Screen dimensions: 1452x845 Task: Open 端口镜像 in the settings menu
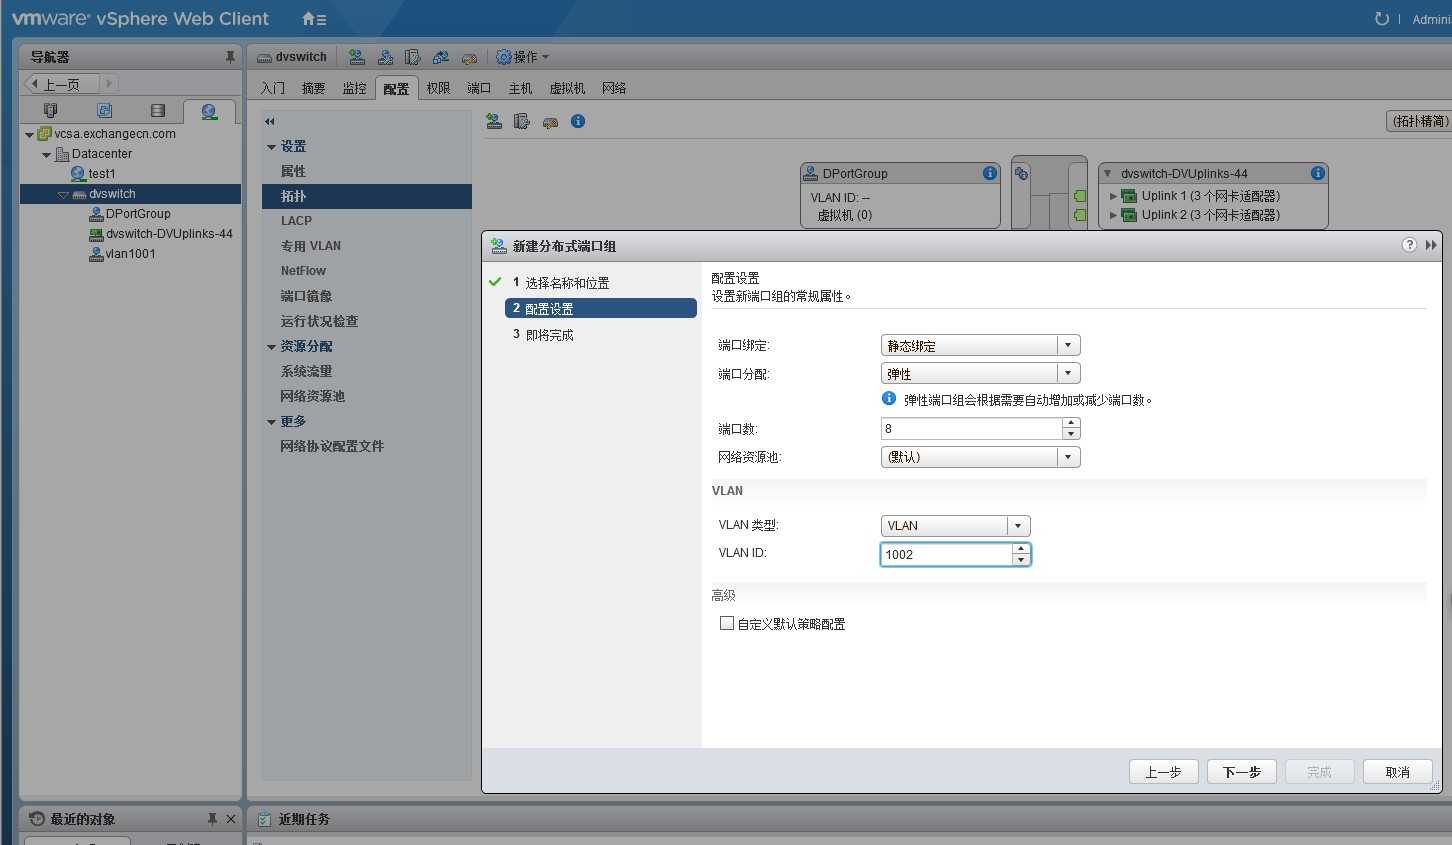click(306, 296)
